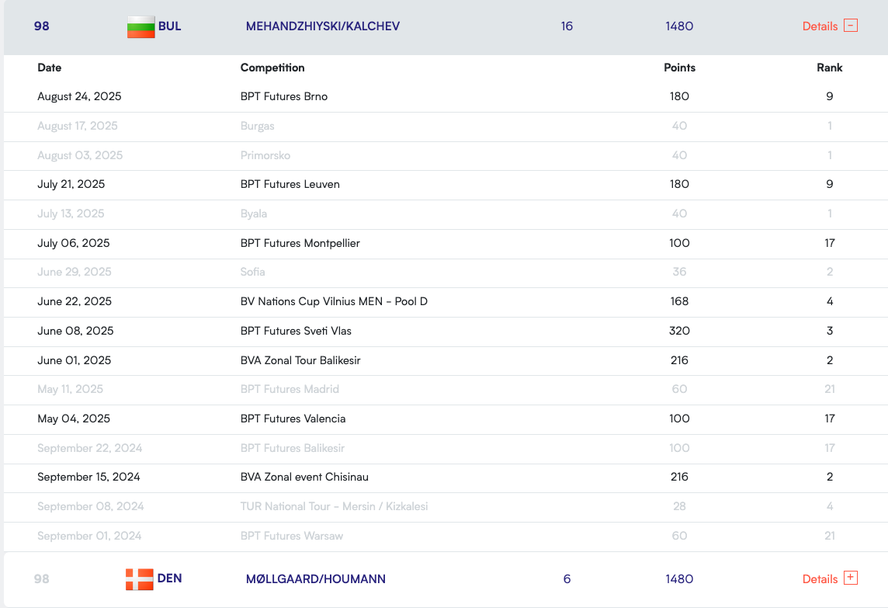
Task: Select BVA Zonal event Chisinau row
Action: click(x=304, y=477)
